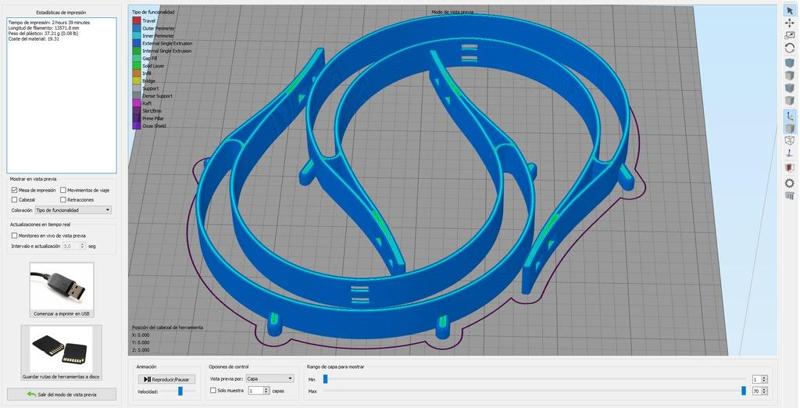Select the normal selection arrow tool
Screen dimensions: 800x408
tap(789, 10)
